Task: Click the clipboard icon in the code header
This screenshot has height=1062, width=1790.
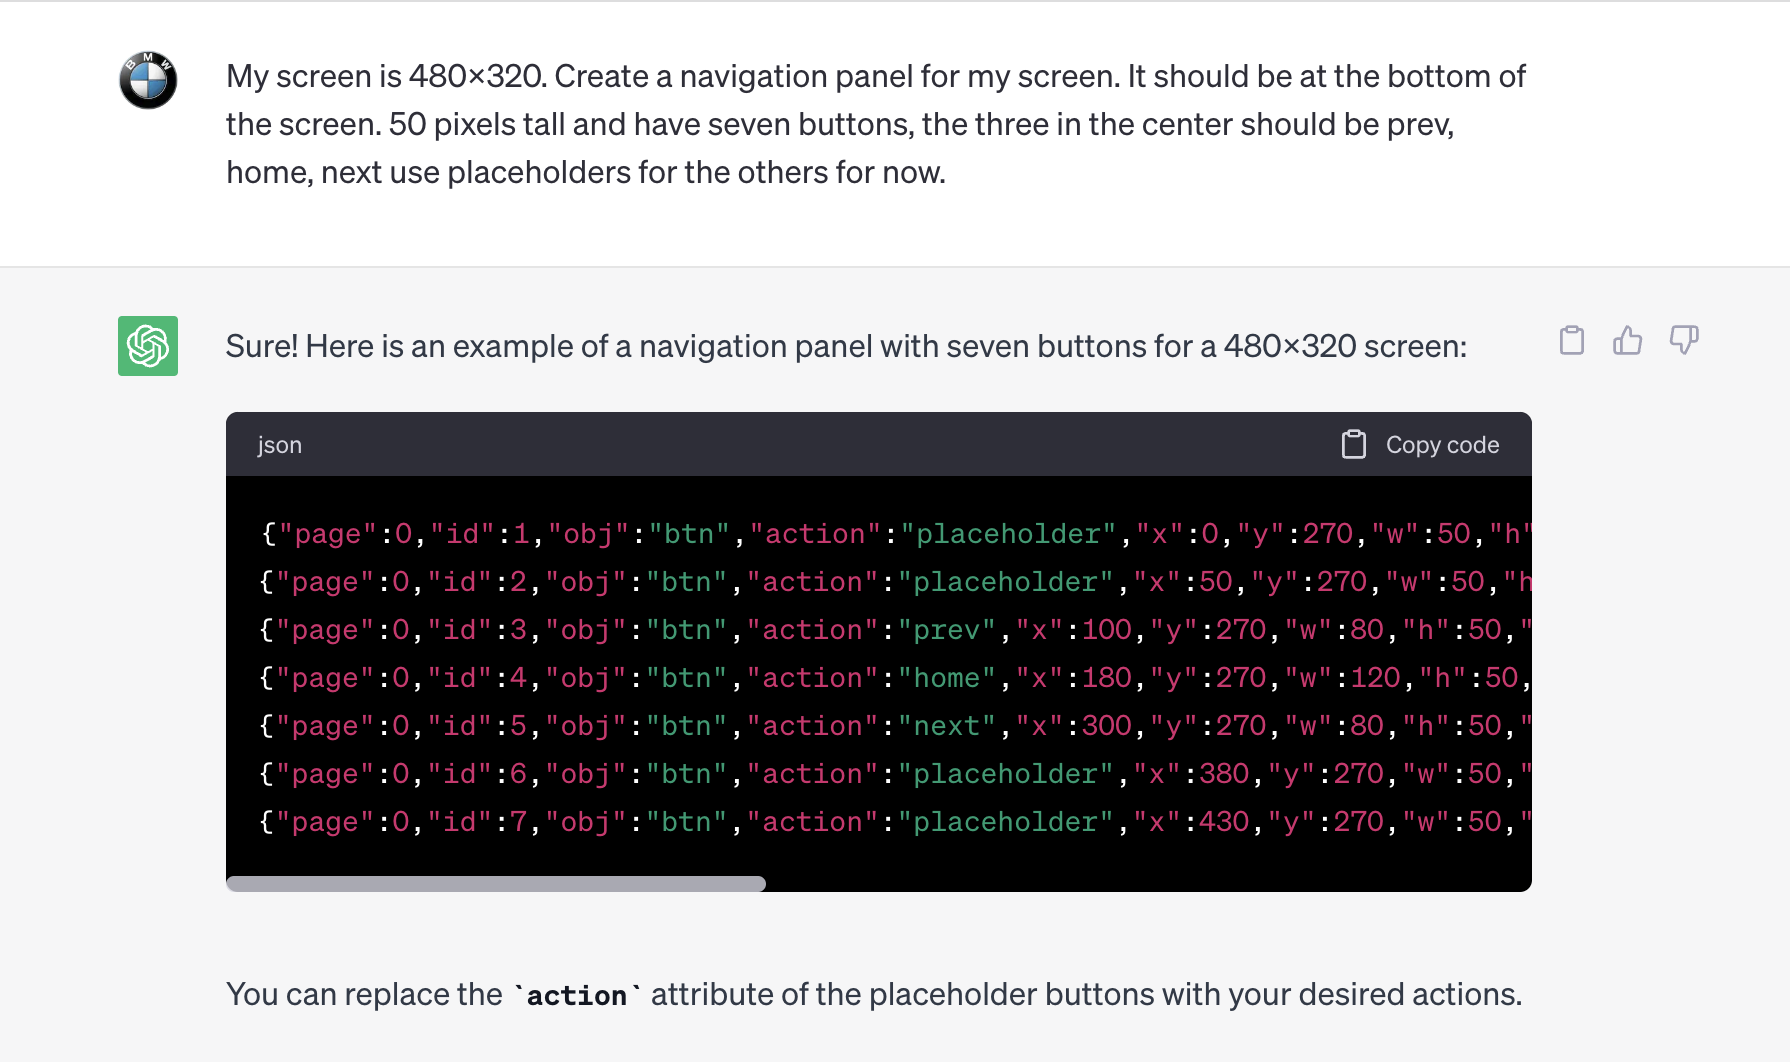Action: tap(1355, 444)
